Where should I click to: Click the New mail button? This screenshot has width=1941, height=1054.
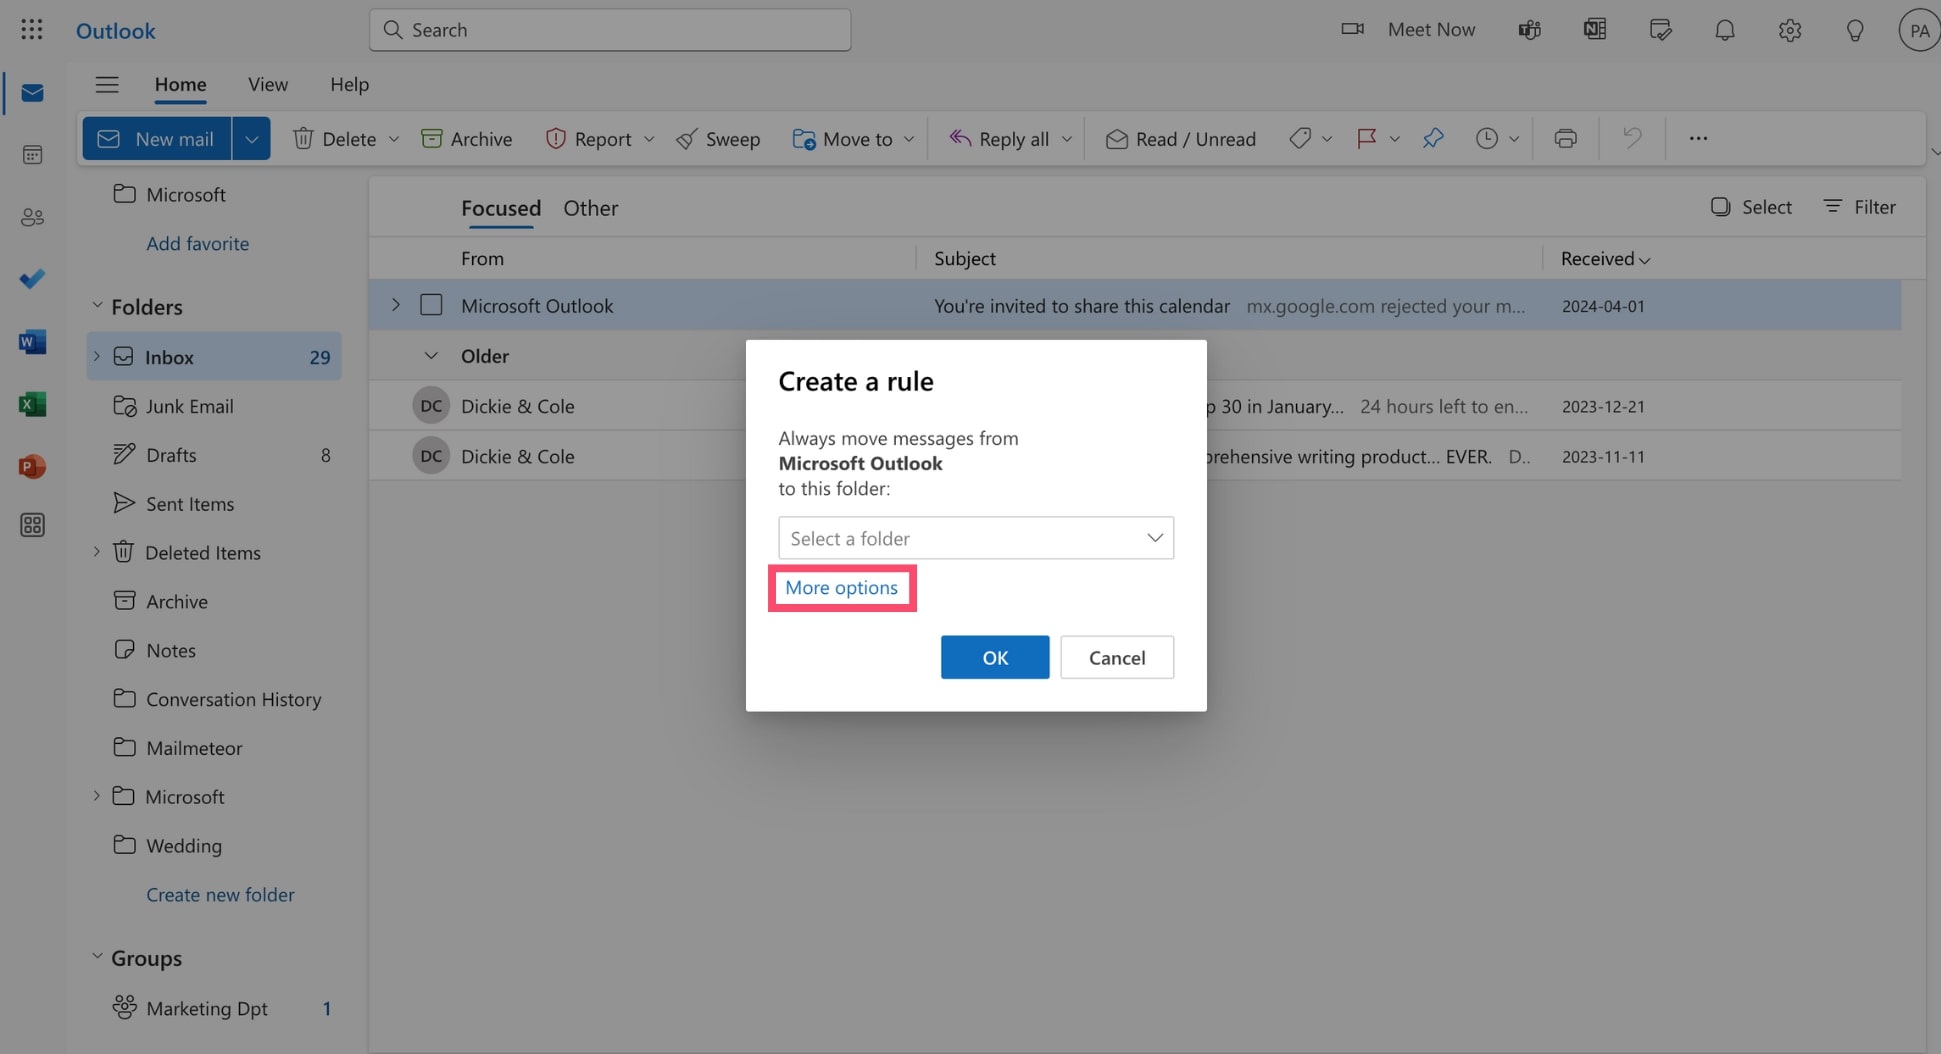157,138
